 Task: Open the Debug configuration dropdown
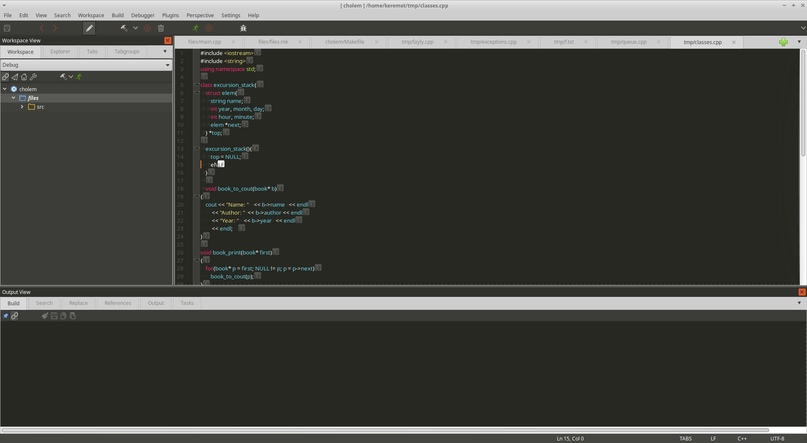click(x=86, y=65)
